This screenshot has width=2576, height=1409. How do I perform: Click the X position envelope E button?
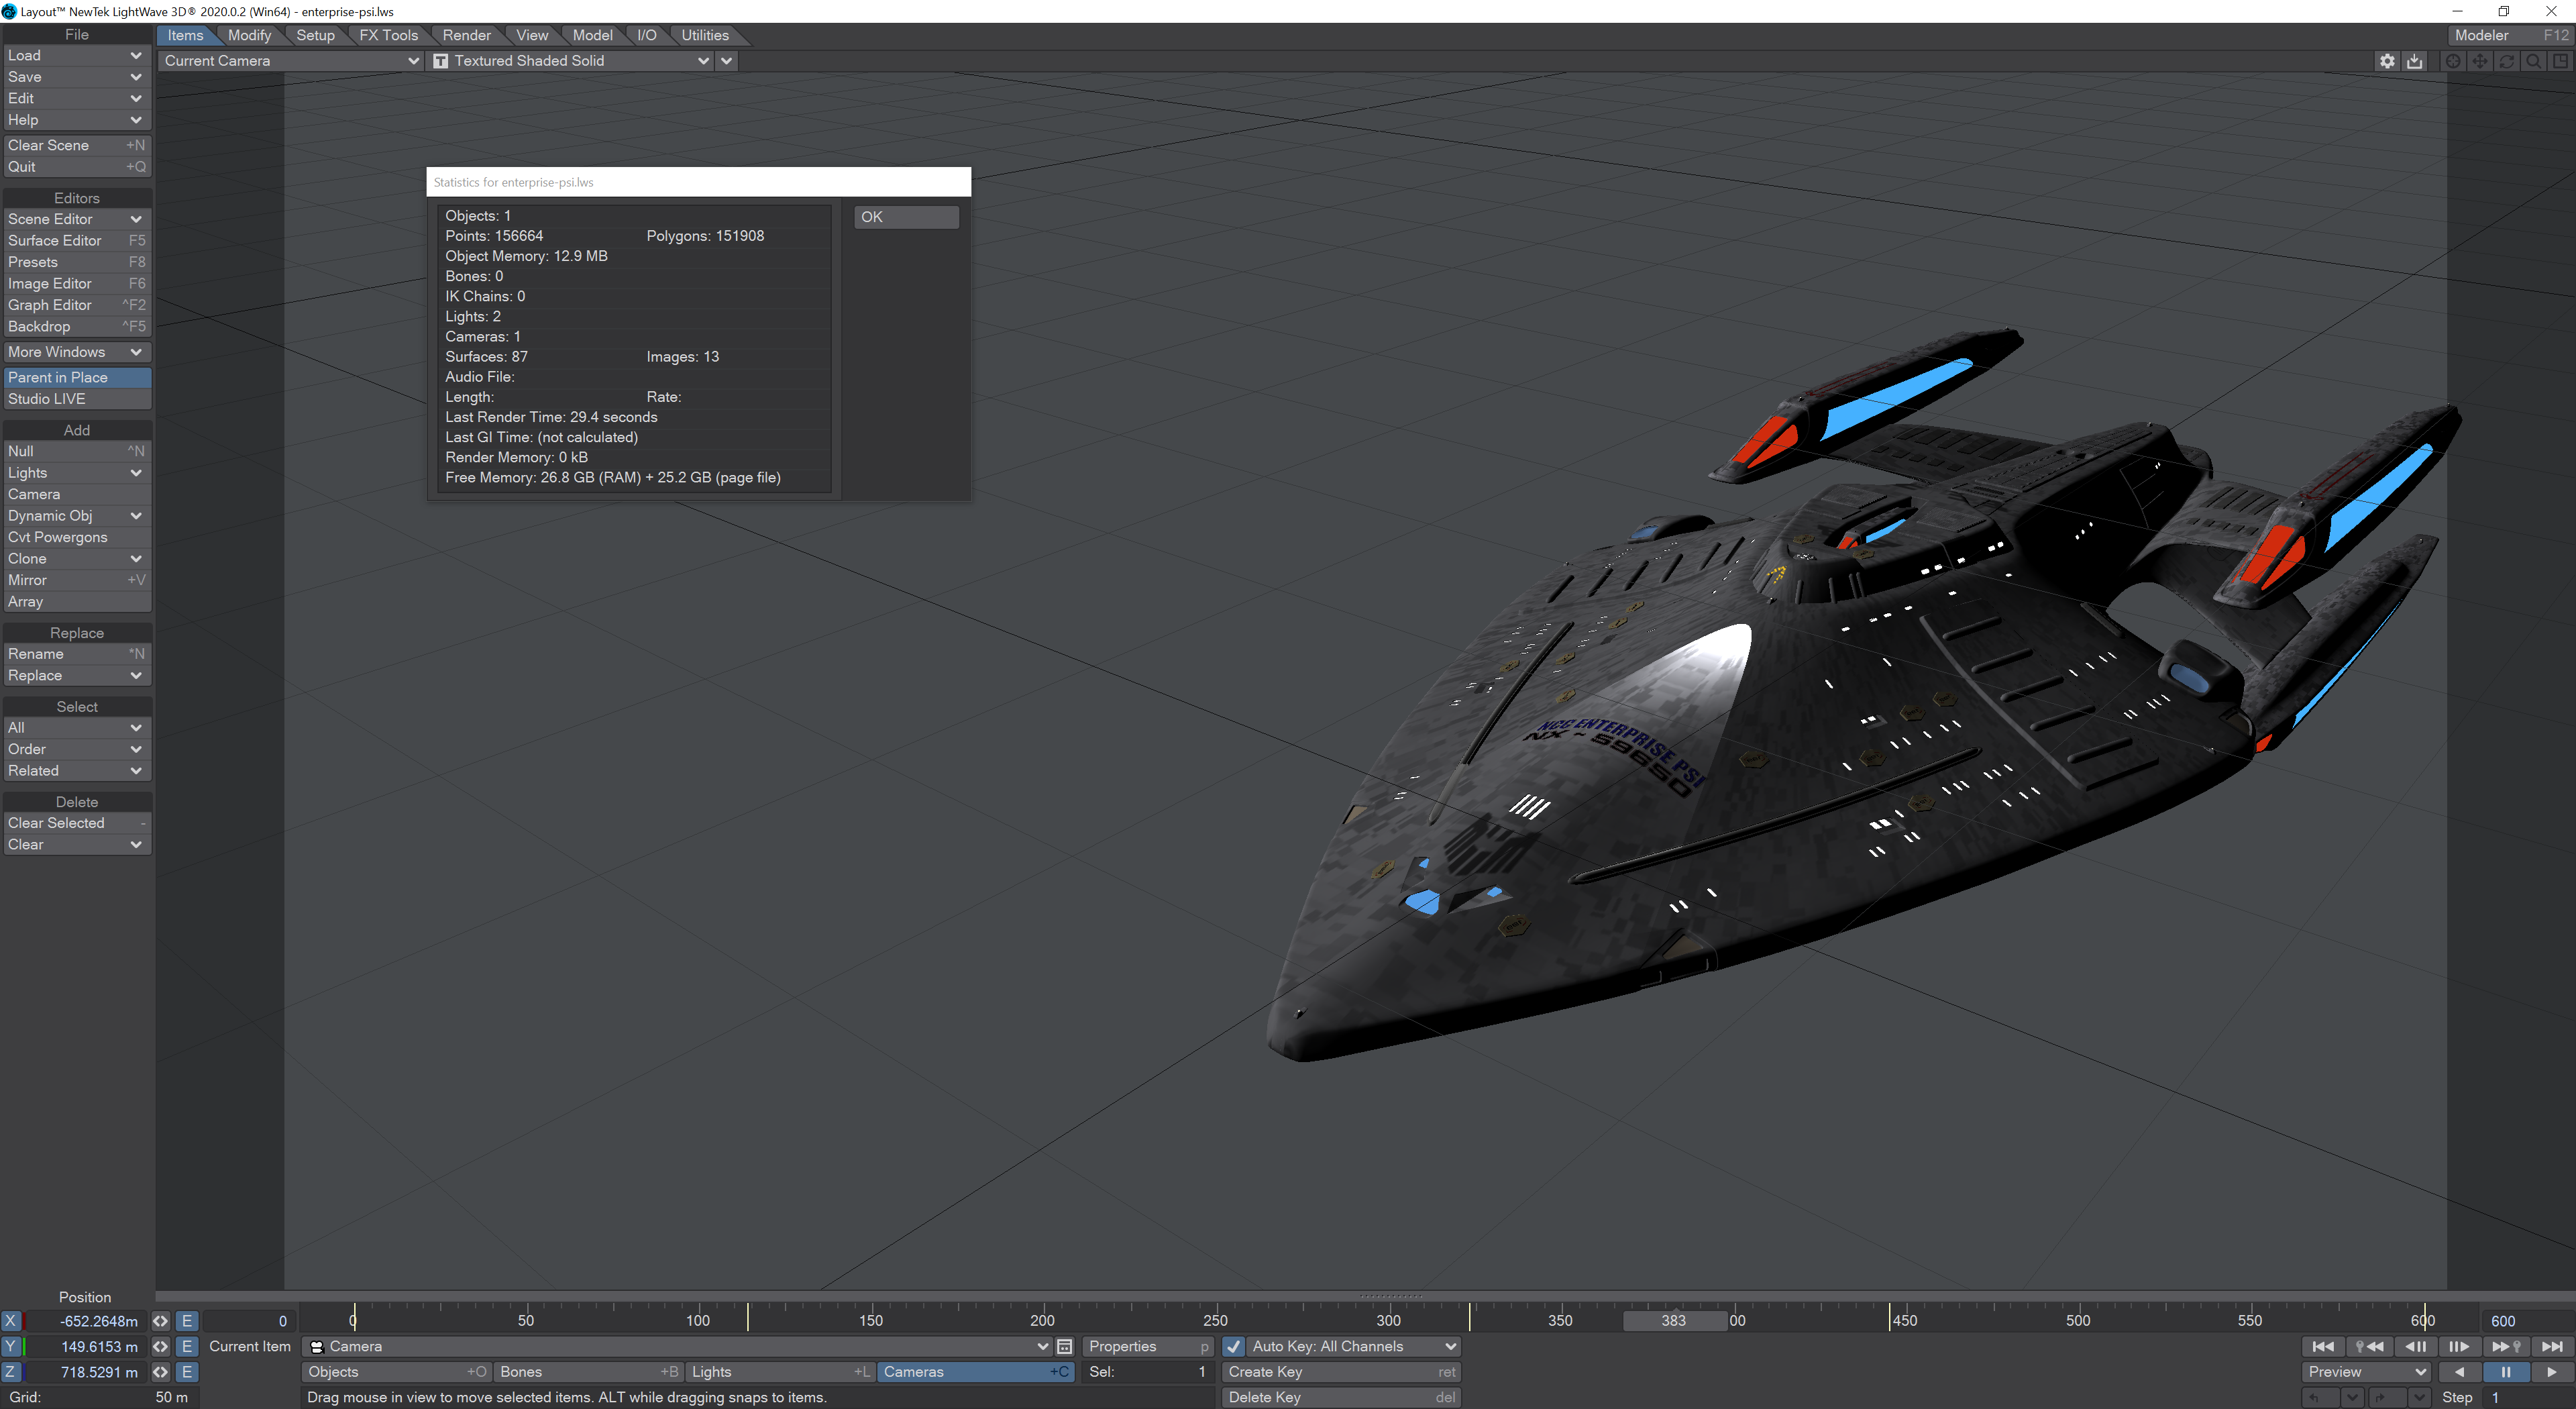click(187, 1321)
